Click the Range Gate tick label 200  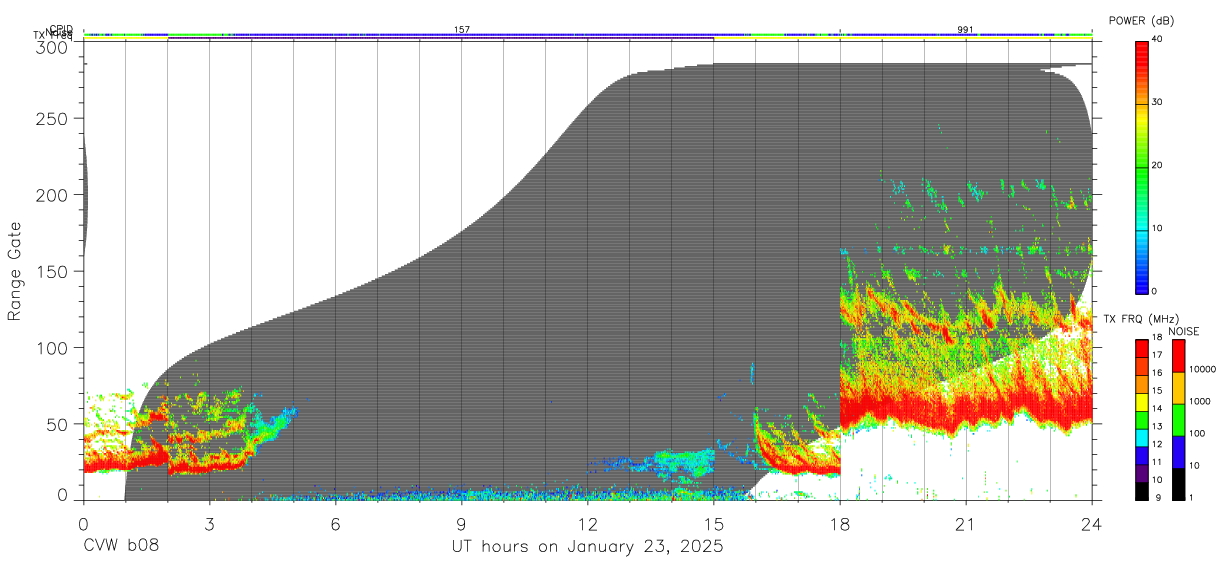point(53,196)
